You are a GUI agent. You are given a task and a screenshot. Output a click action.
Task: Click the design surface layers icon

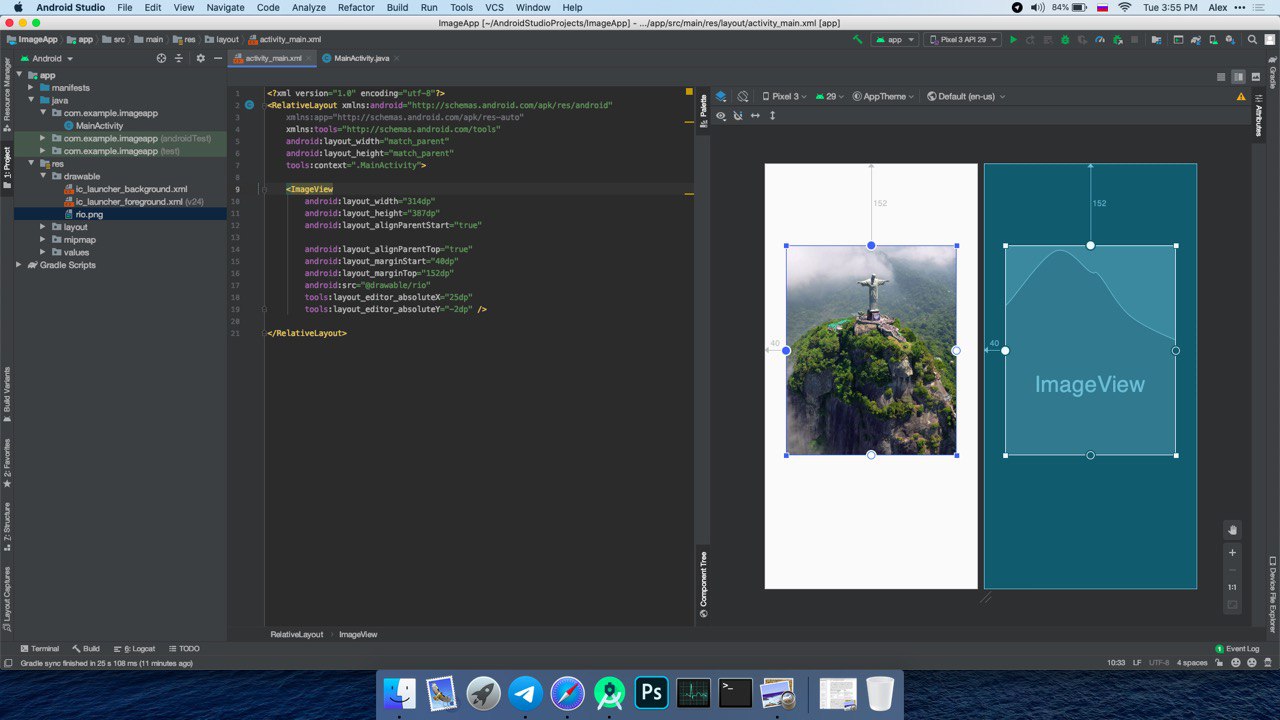721,96
